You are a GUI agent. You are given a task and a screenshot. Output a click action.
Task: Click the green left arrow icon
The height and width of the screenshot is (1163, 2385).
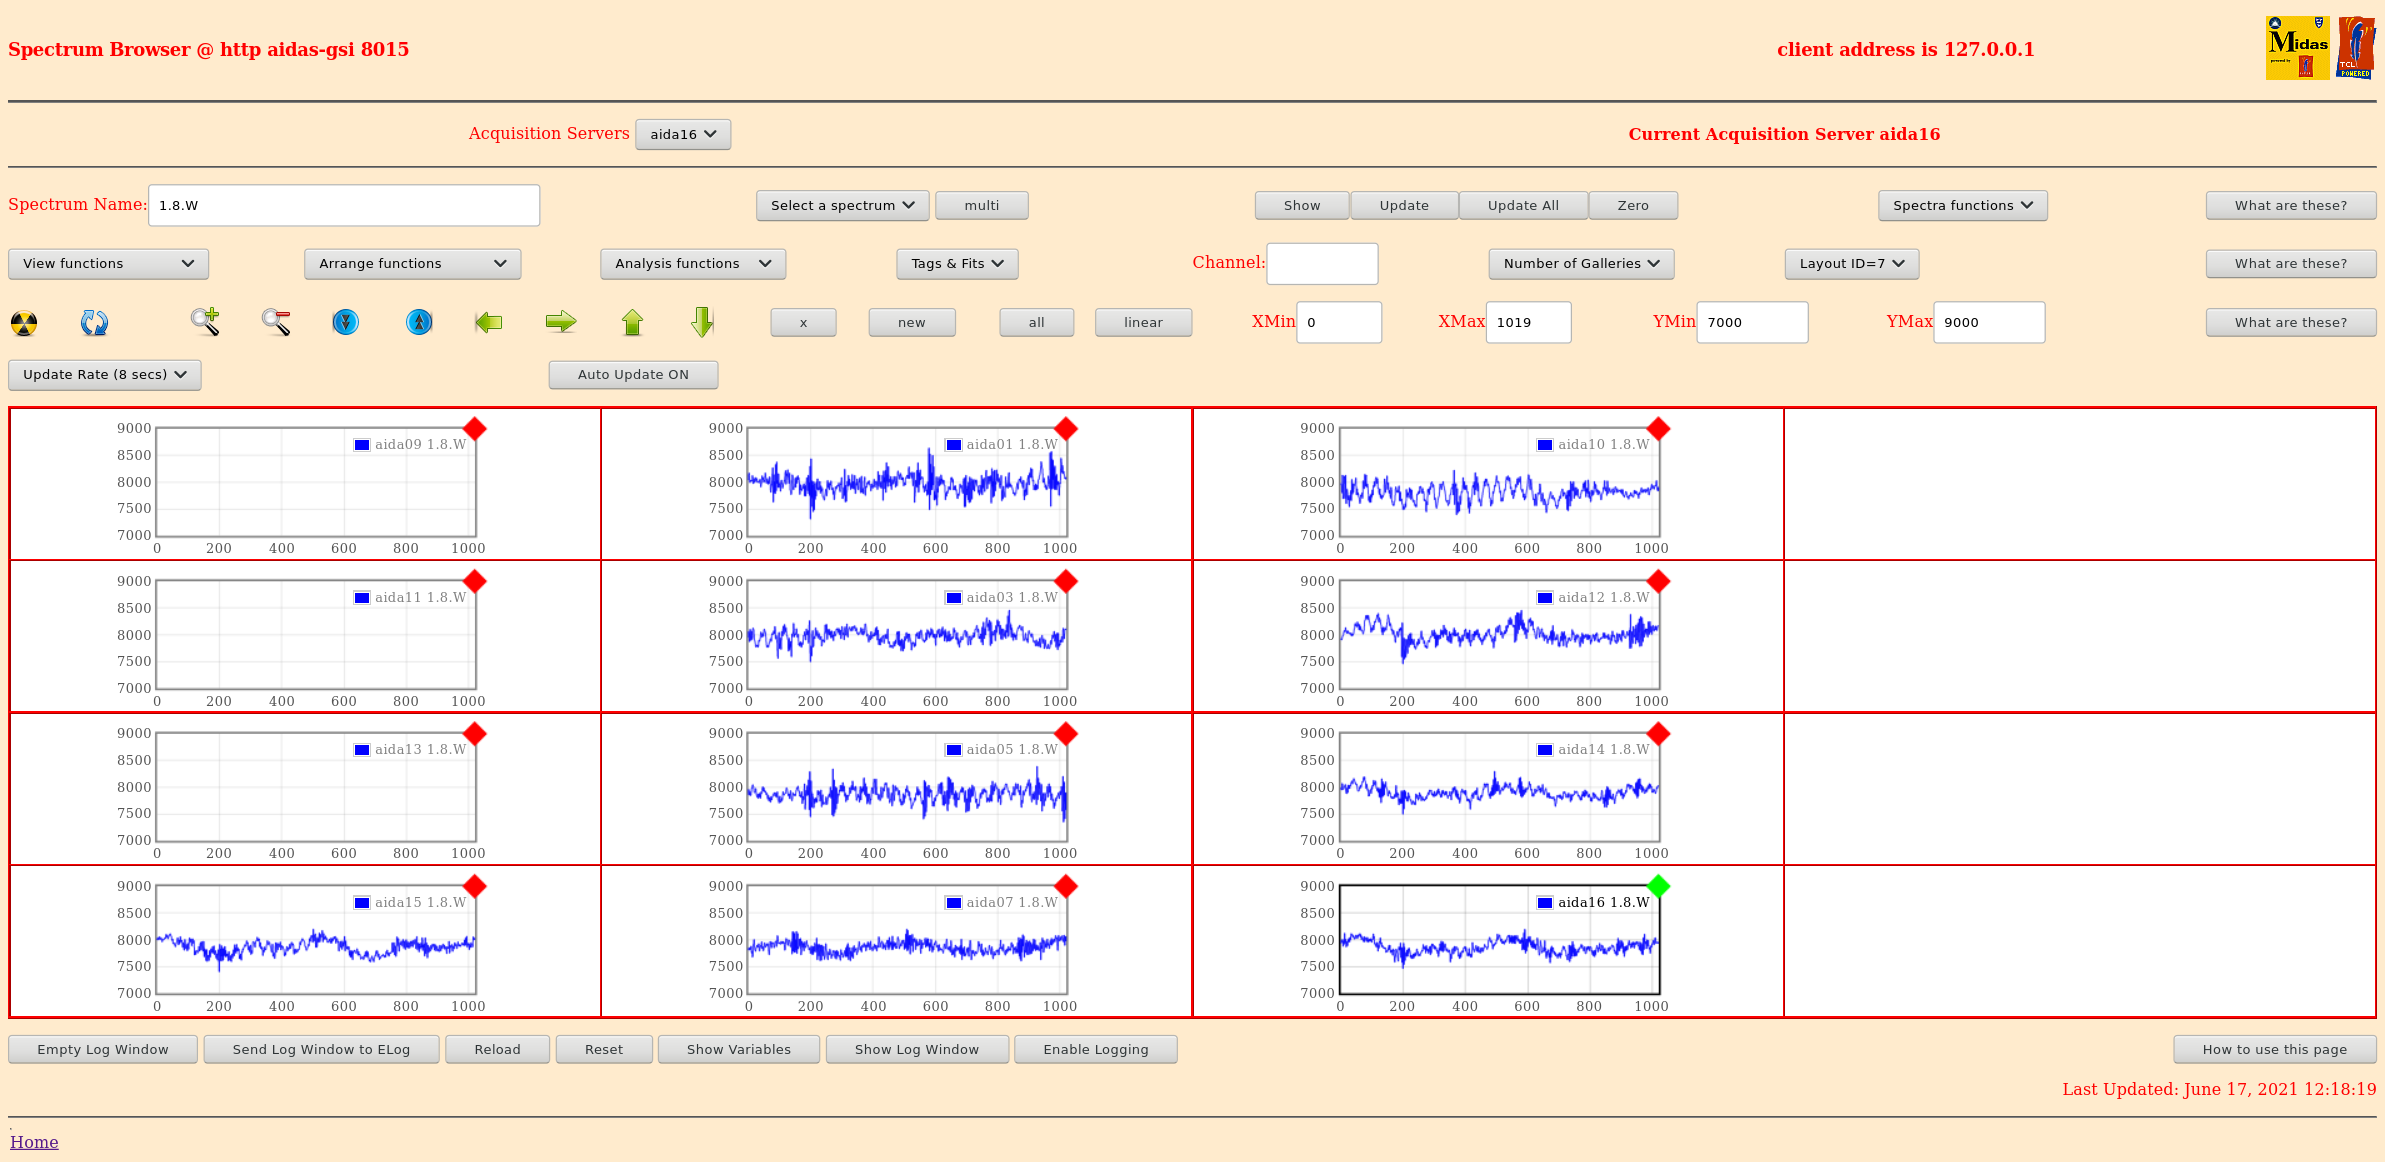489,322
